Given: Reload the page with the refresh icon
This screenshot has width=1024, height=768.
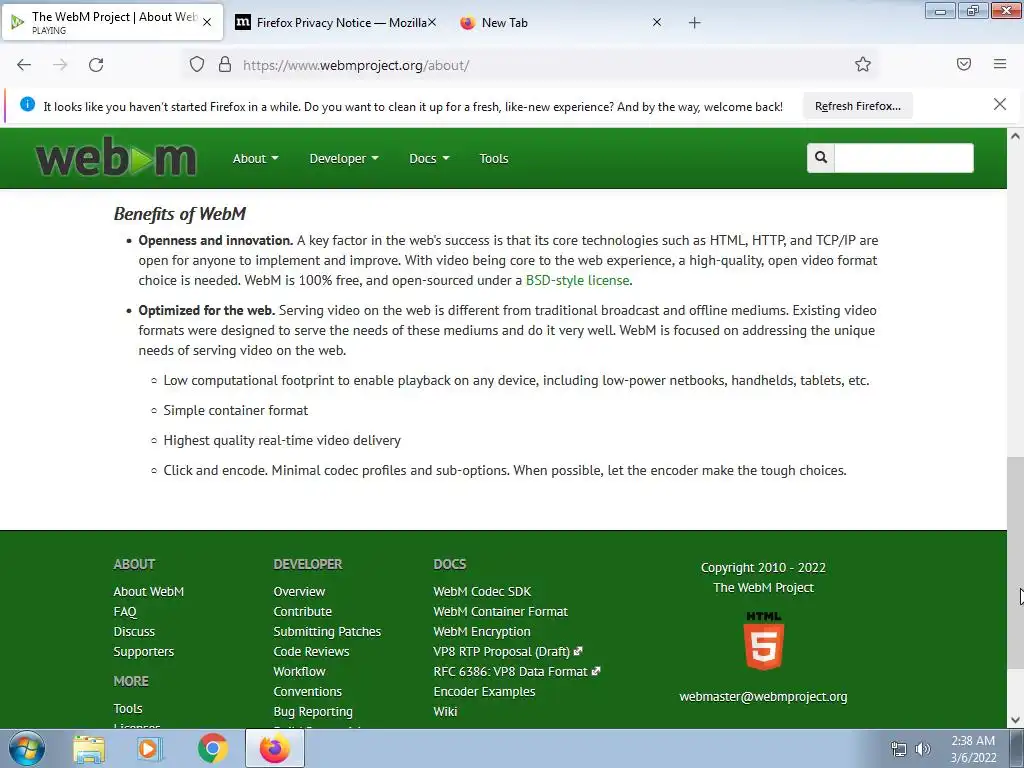Looking at the screenshot, I should (x=96, y=65).
